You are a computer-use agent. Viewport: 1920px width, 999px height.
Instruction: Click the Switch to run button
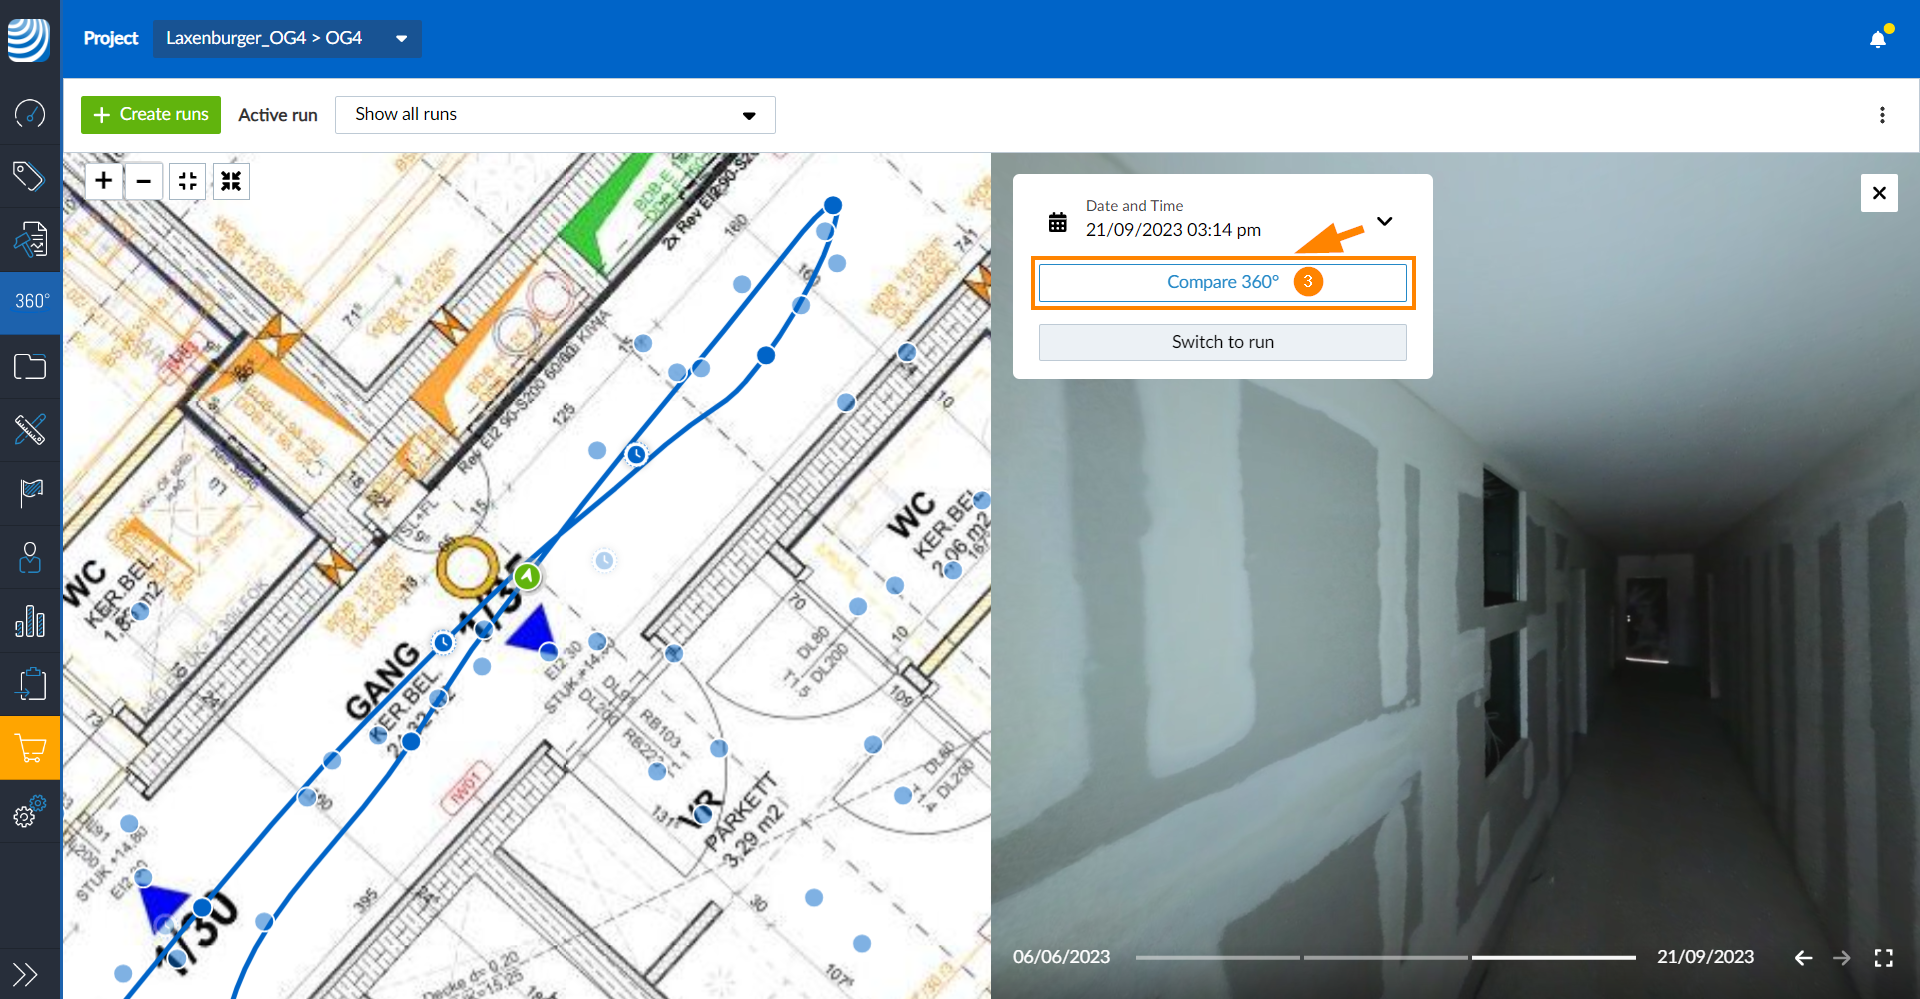click(1222, 342)
